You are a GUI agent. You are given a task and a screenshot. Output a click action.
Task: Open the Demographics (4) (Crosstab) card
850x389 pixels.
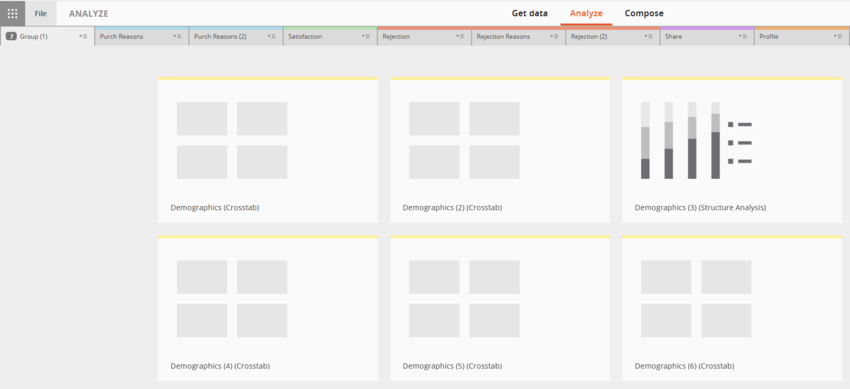268,308
